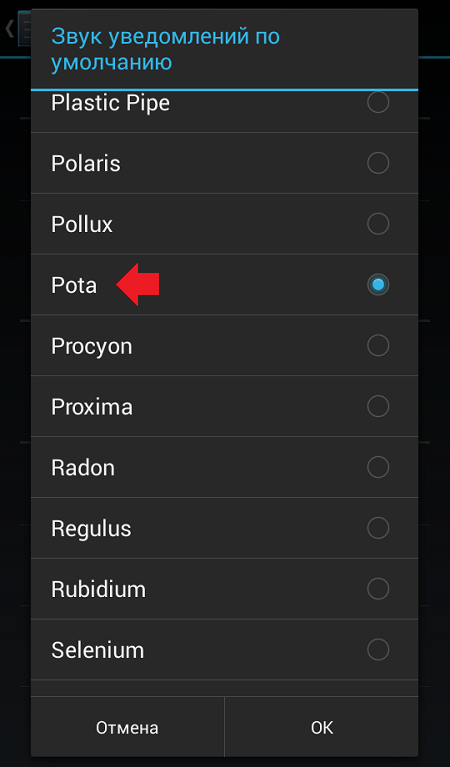Image resolution: width=450 pixels, height=767 pixels.
Task: Click the Rubidium list entry text
Action: (98, 589)
